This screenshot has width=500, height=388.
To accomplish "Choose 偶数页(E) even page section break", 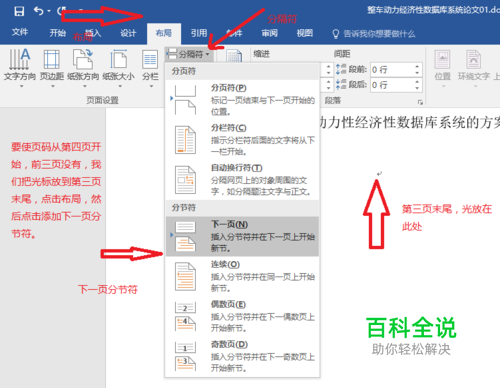I will pos(242,316).
